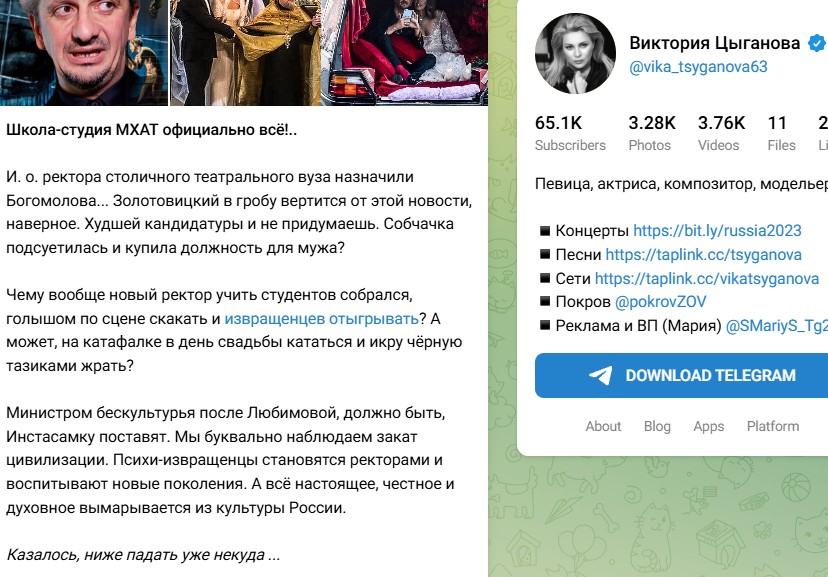Open the priest ceremony photo thumbnail

pos(246,53)
